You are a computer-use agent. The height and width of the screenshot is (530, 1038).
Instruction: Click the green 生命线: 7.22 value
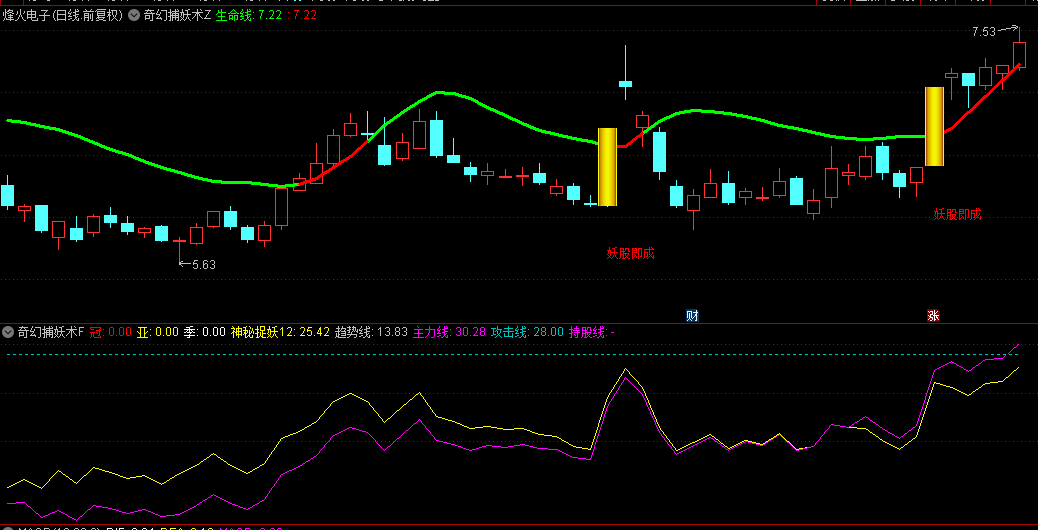[249, 15]
